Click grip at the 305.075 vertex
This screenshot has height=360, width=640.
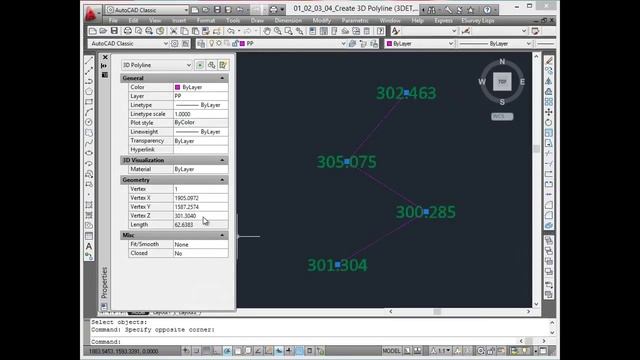point(347,162)
